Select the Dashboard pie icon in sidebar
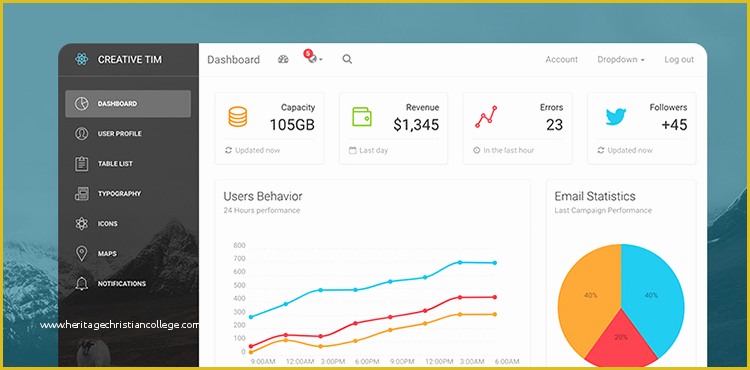This screenshot has width=750, height=370. click(82, 104)
